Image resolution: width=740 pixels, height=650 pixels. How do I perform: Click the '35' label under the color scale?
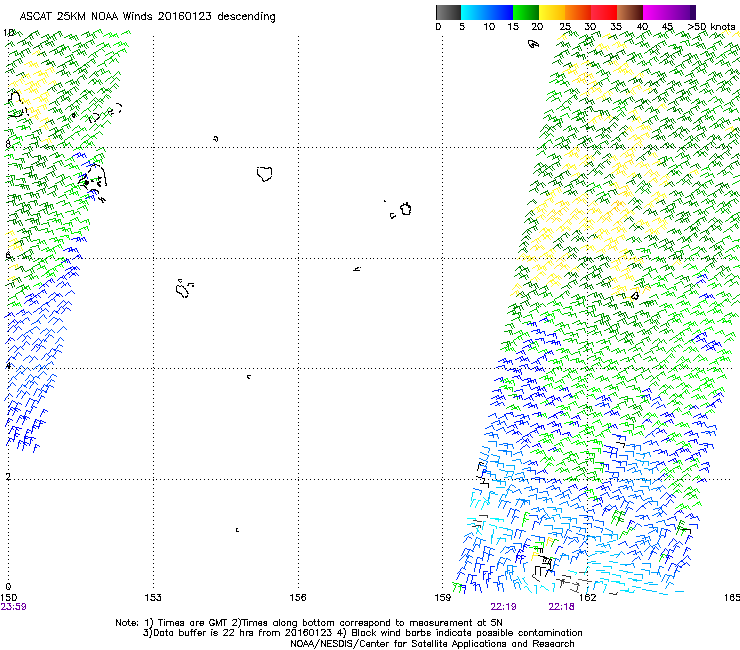[616, 27]
